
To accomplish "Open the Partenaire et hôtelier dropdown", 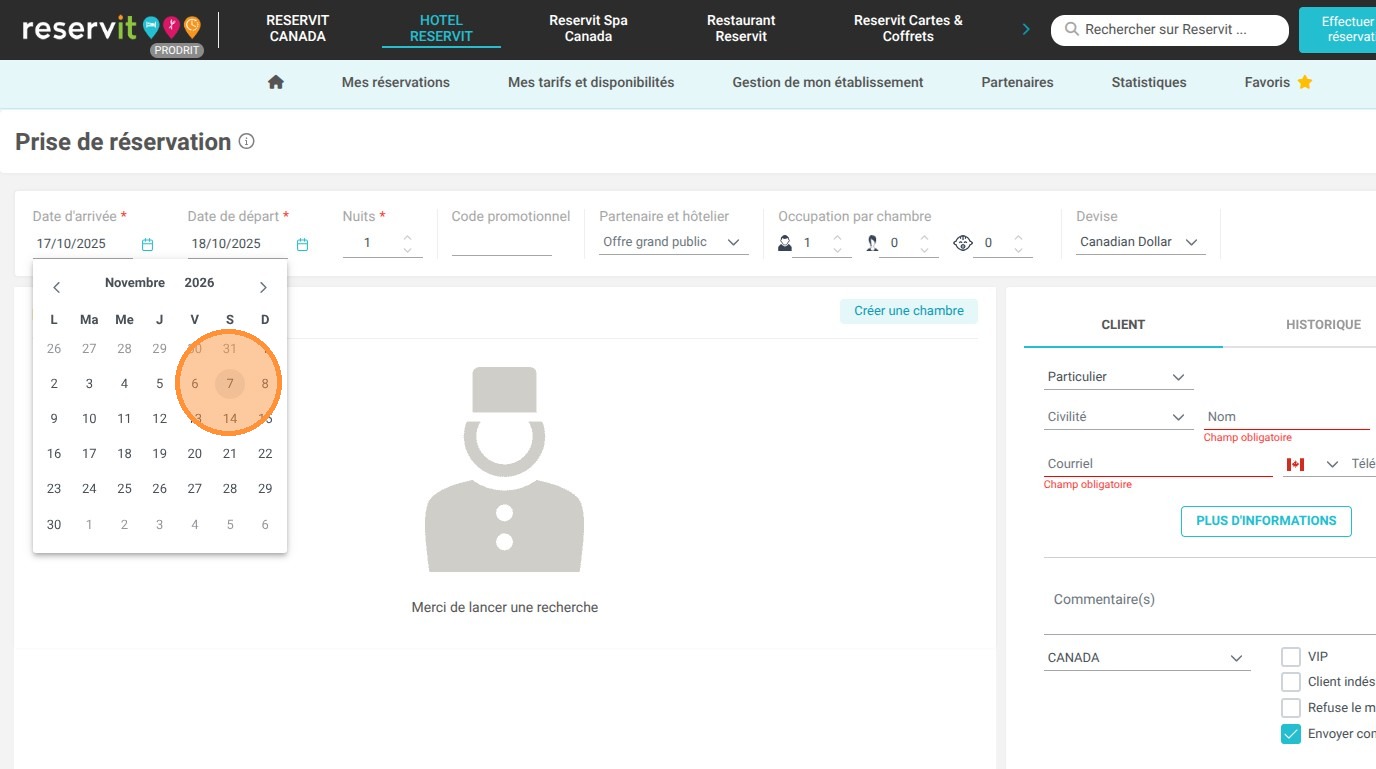I will click(x=674, y=242).
